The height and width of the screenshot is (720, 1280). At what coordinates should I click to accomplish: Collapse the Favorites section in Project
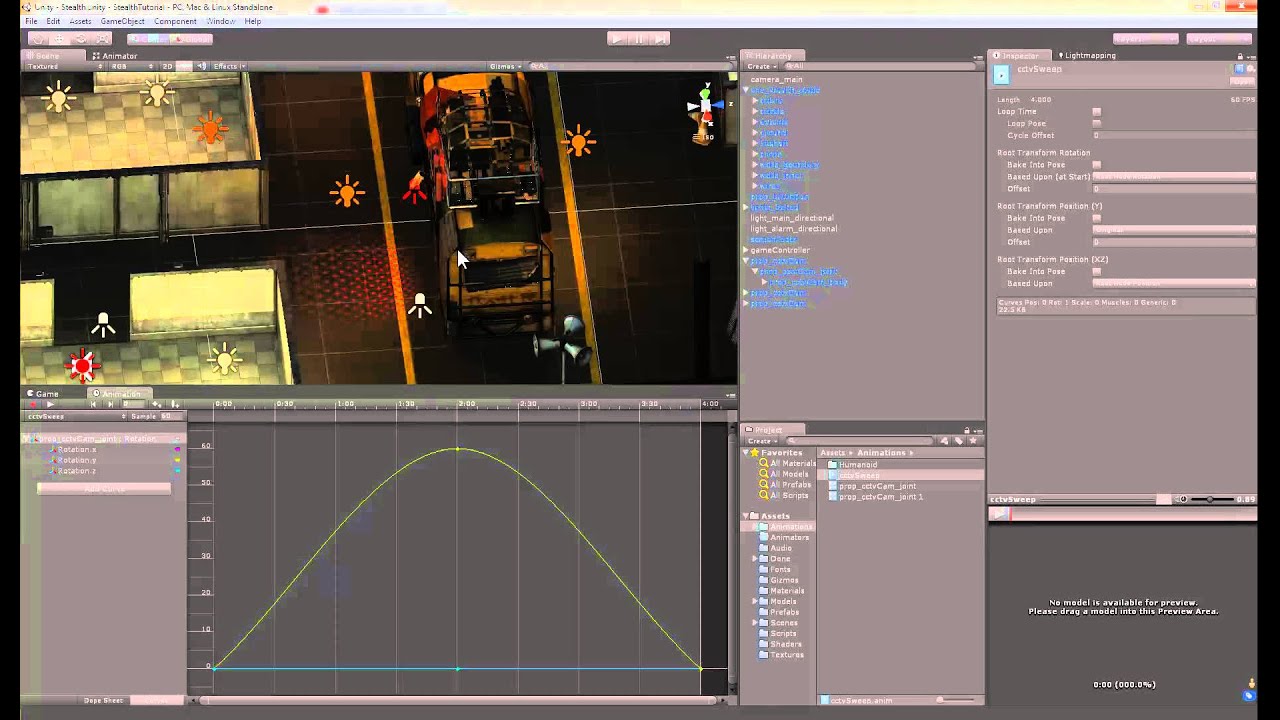[748, 453]
